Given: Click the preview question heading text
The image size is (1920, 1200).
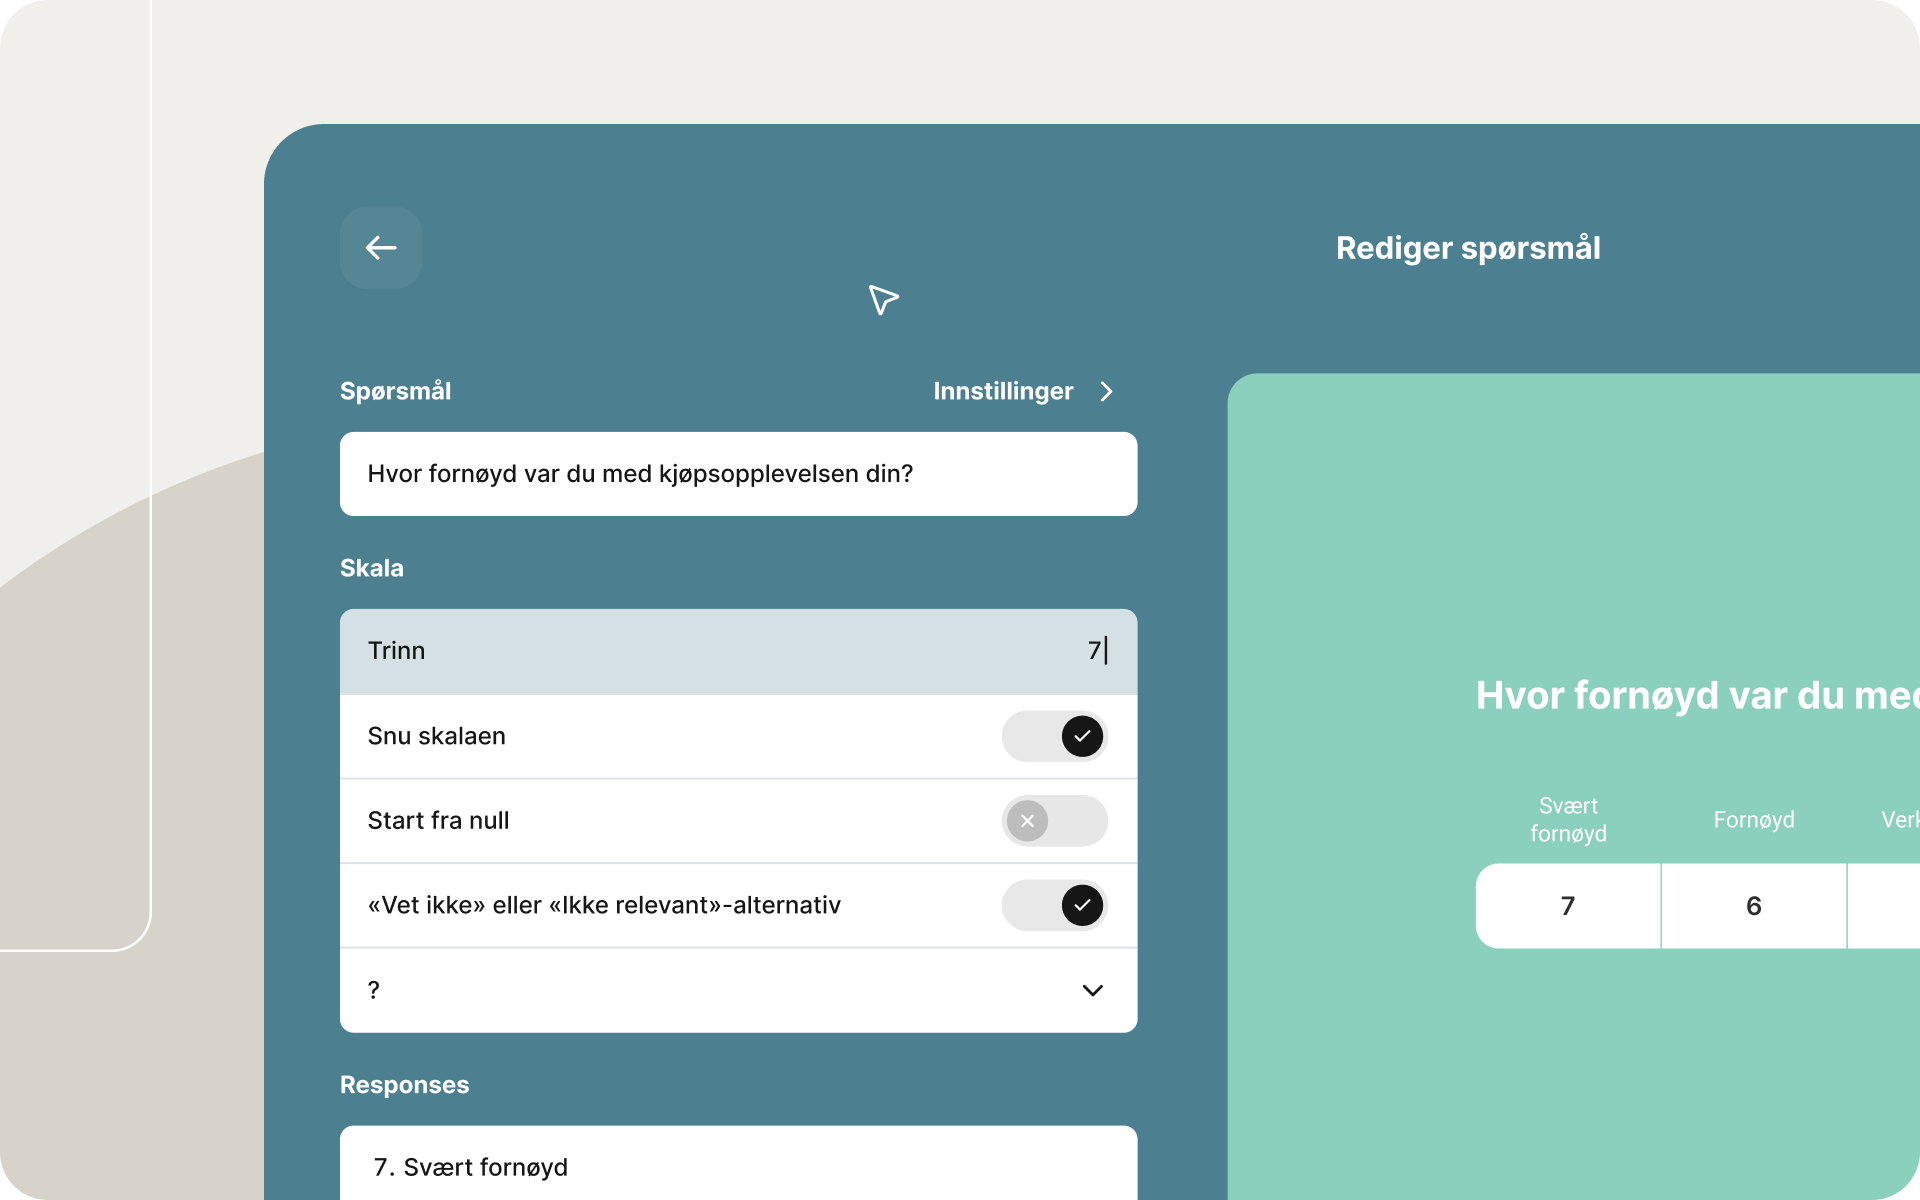Looking at the screenshot, I should [x=1696, y=695].
